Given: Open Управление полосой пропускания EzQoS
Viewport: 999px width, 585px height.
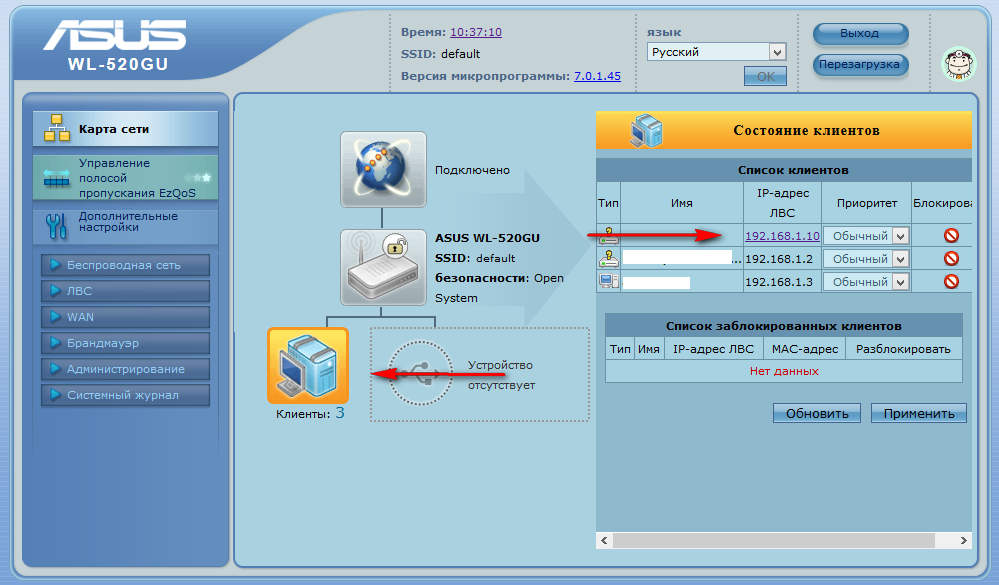Looking at the screenshot, I should pos(126,178).
